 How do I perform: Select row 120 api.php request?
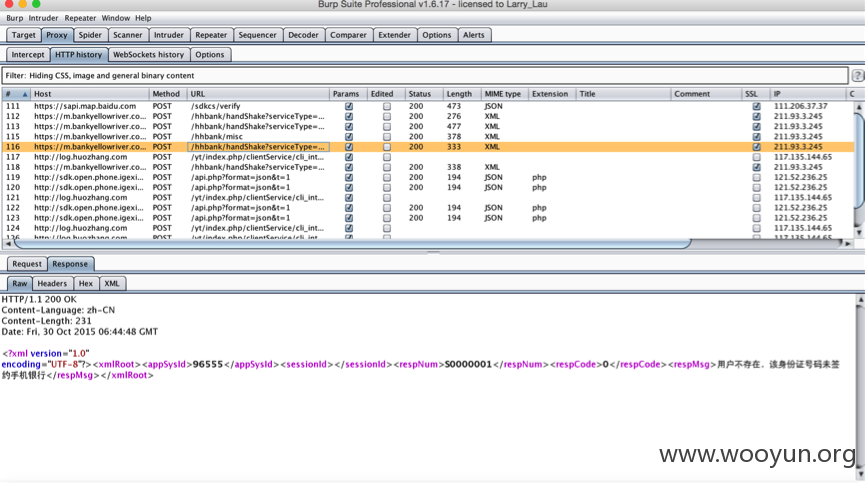click(428, 187)
